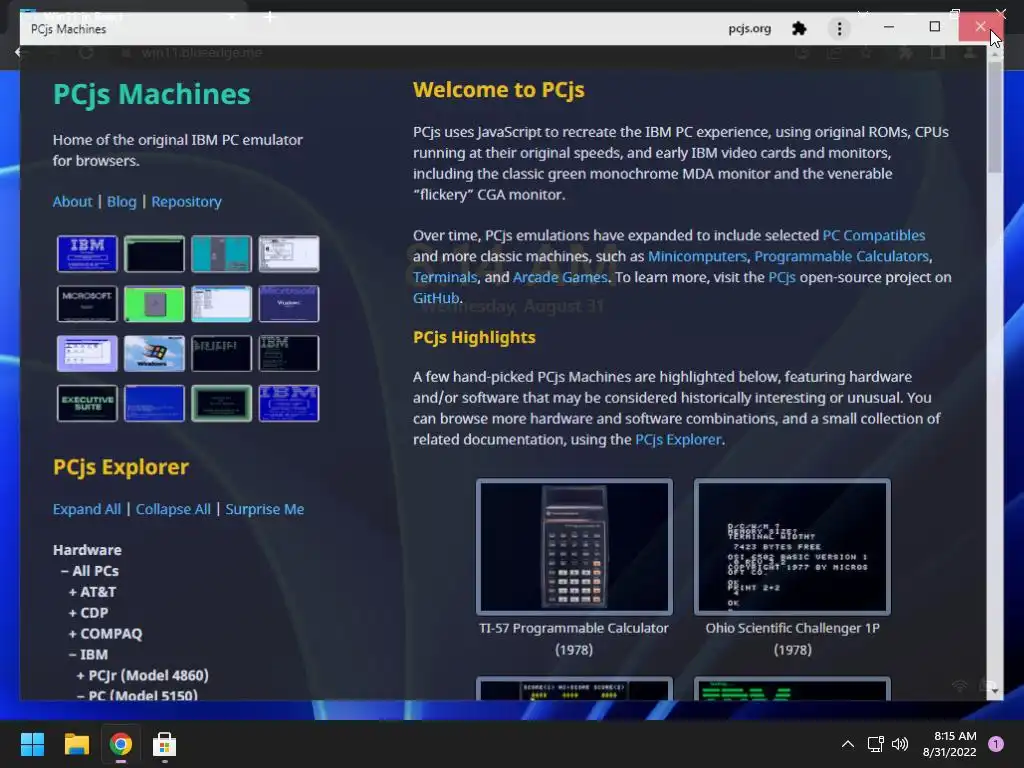Open the dark IBM thumbnail in third row

click(289, 353)
